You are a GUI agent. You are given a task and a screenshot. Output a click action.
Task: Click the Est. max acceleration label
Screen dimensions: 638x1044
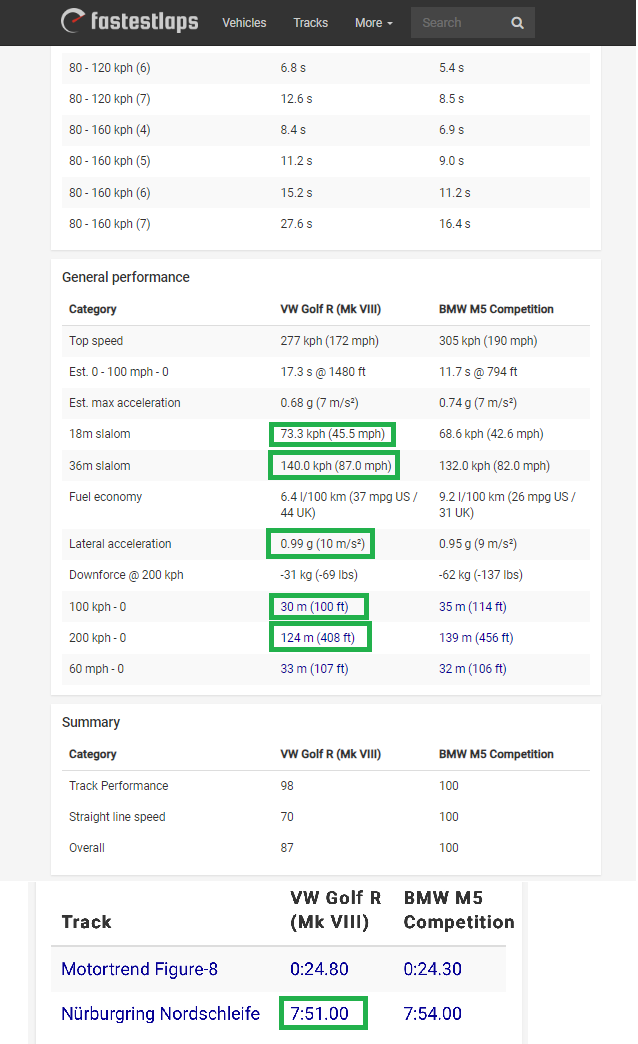point(125,403)
